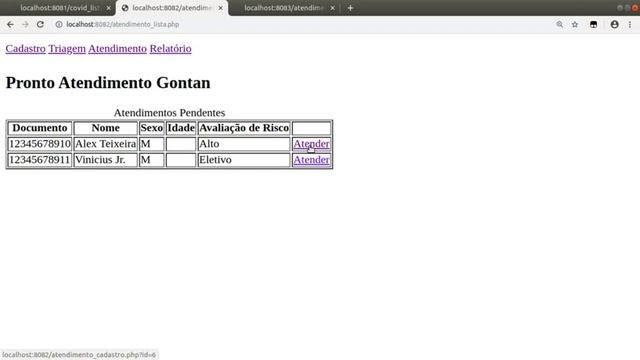
Task: Open the Relatório link
Action: (171, 49)
